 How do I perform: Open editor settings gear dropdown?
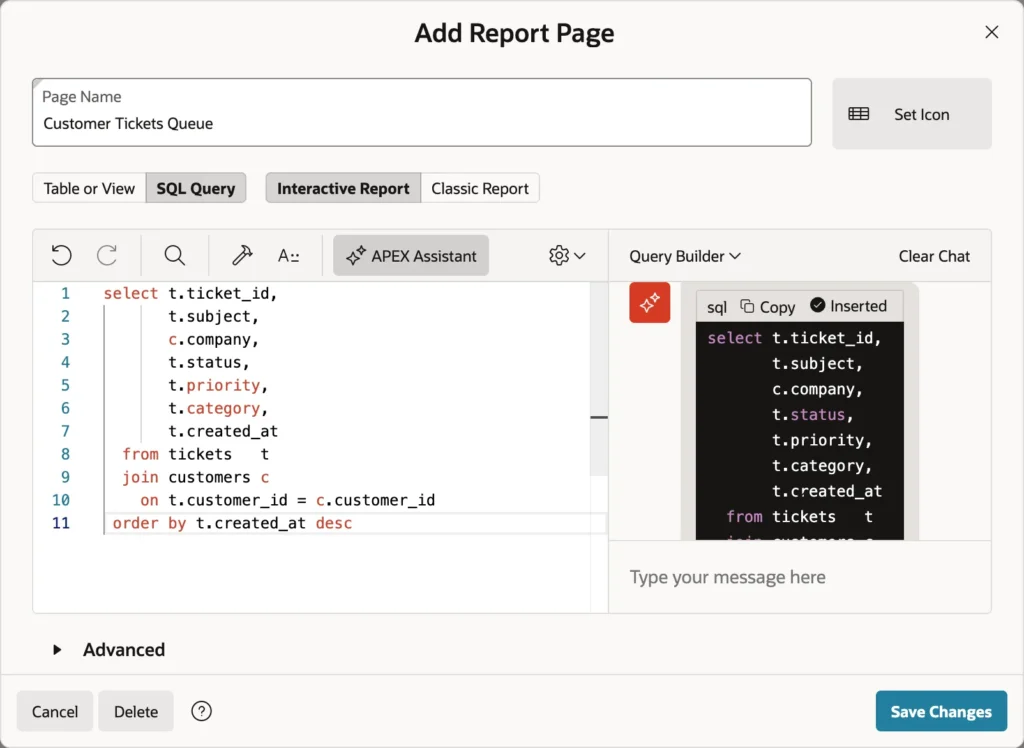coord(567,255)
